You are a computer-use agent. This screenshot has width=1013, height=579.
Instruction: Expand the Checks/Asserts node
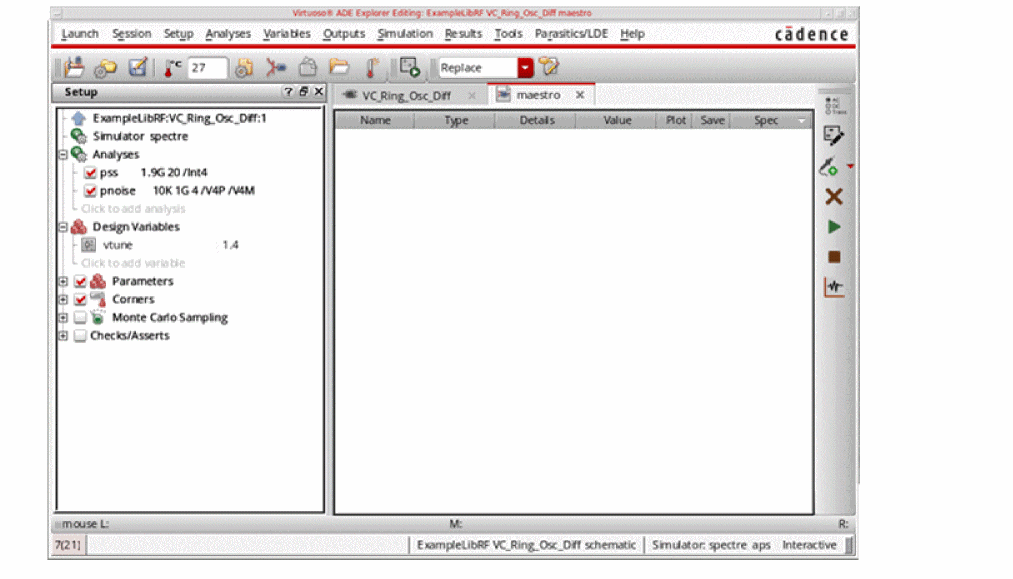(63, 335)
